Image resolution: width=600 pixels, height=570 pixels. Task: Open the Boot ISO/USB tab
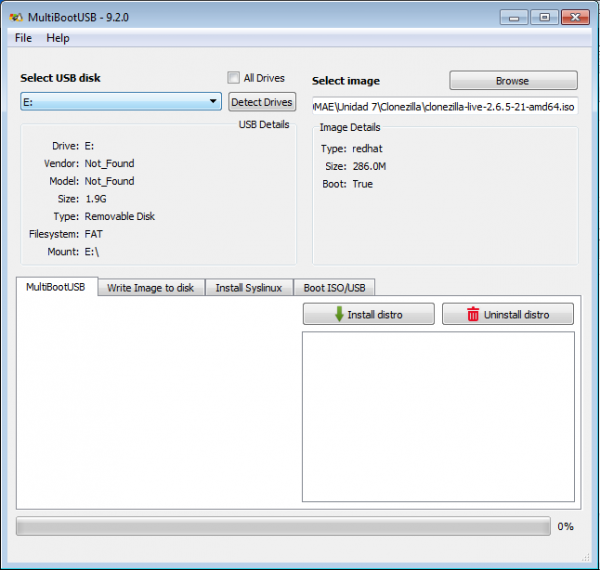click(x=334, y=288)
